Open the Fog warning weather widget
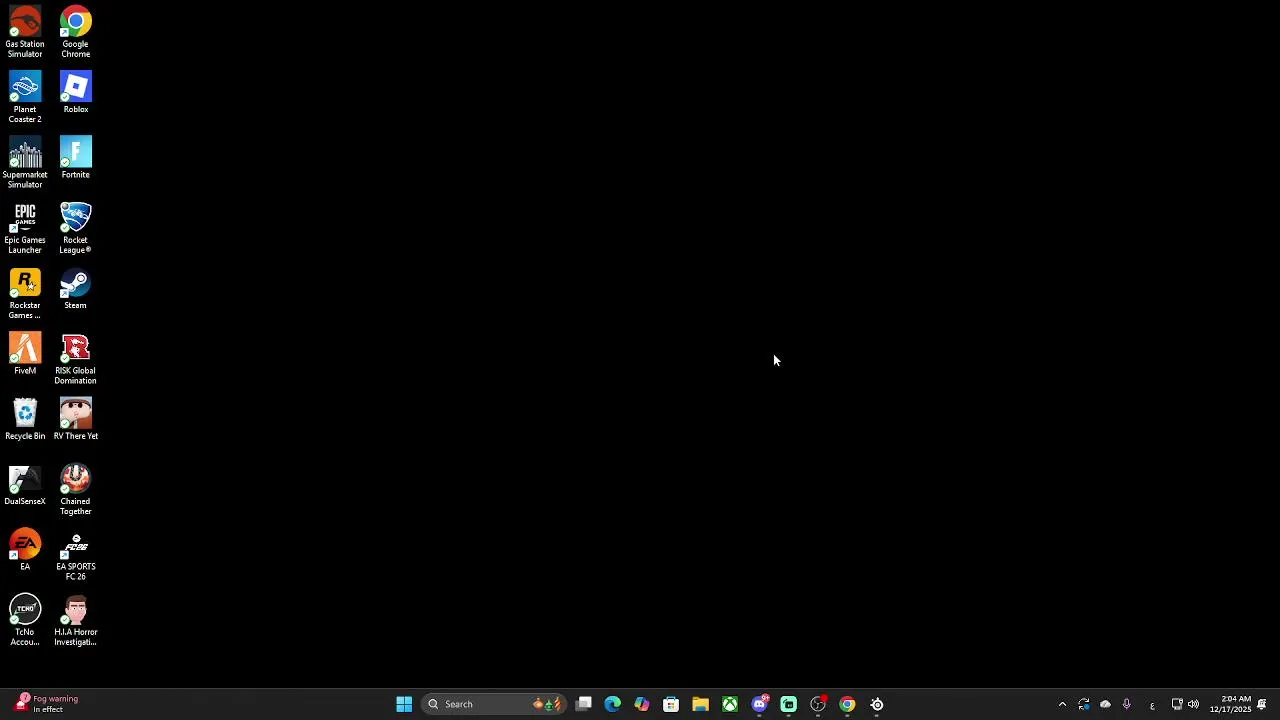 click(x=47, y=704)
